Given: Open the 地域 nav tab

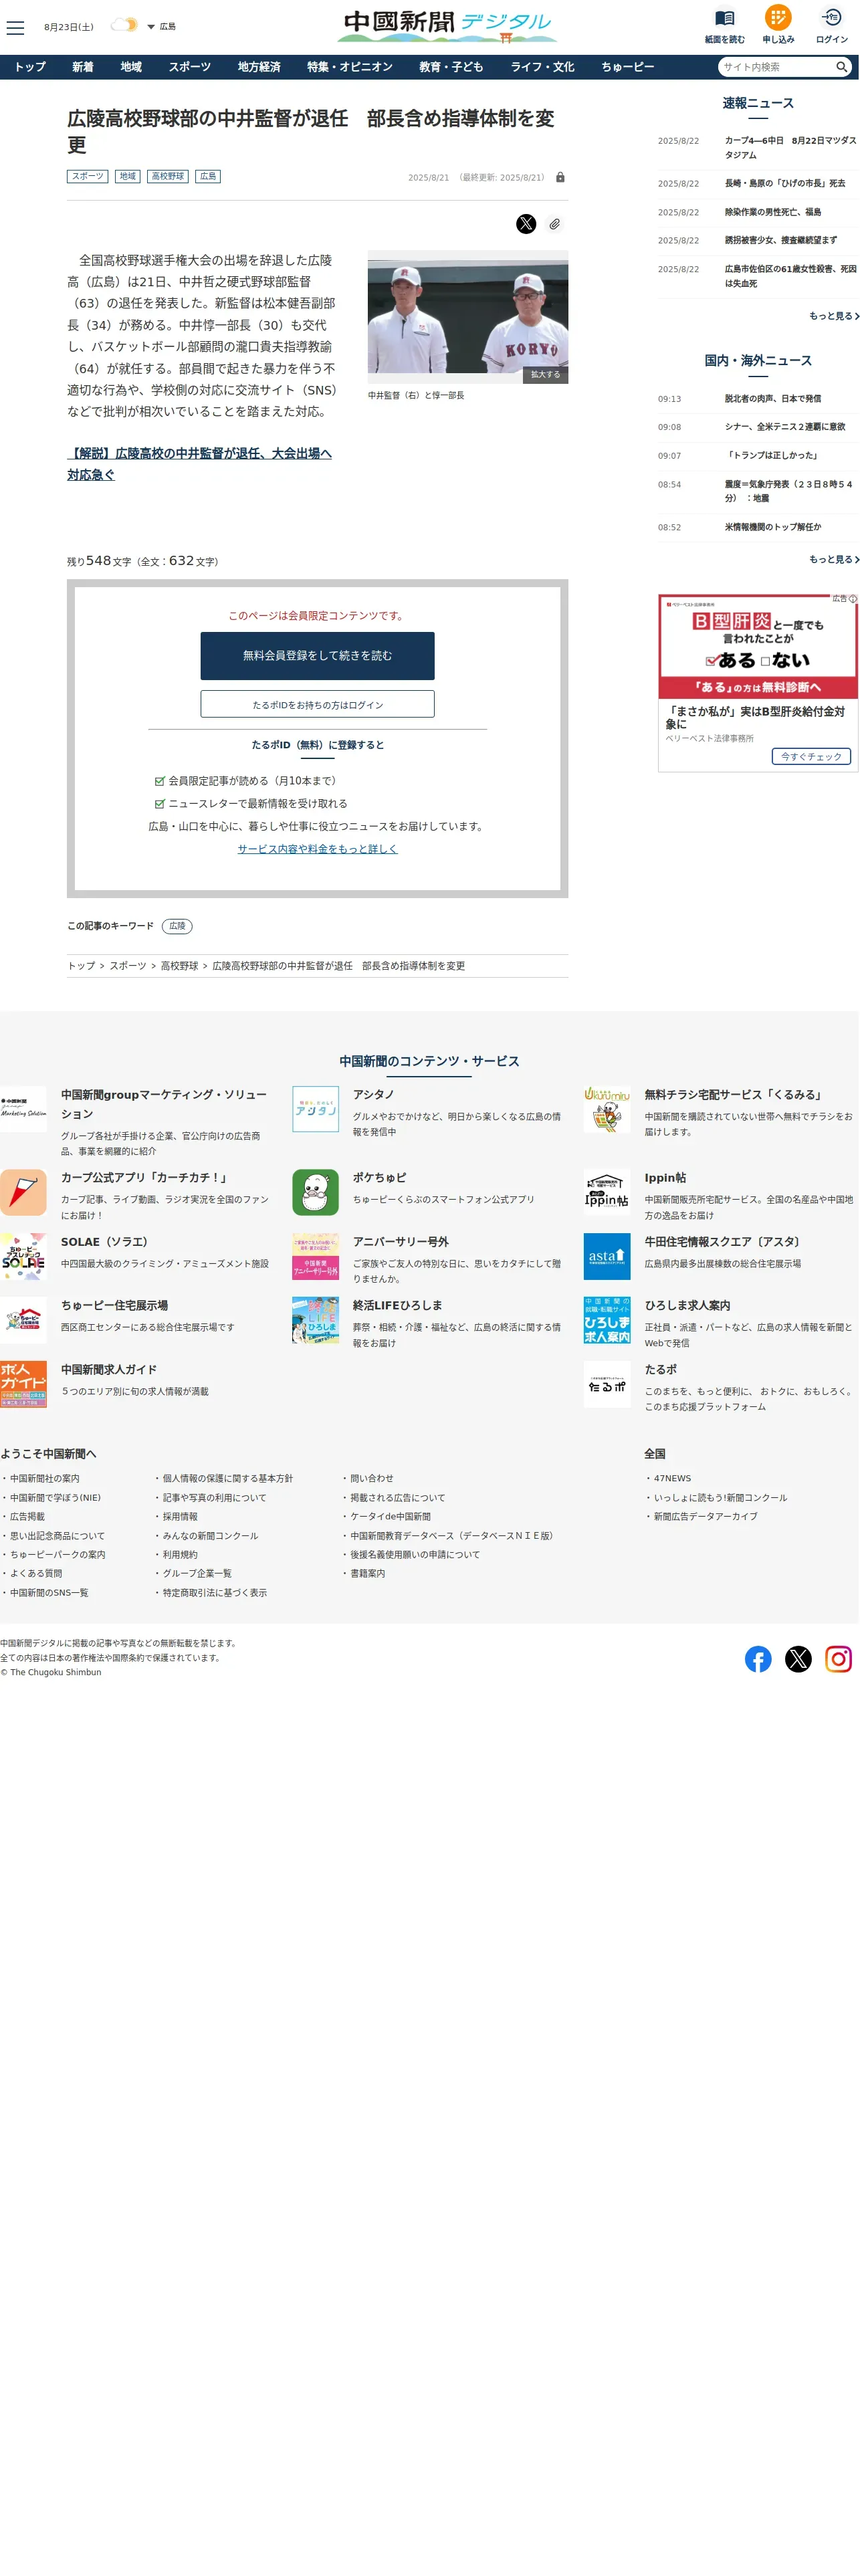Looking at the screenshot, I should click(131, 67).
